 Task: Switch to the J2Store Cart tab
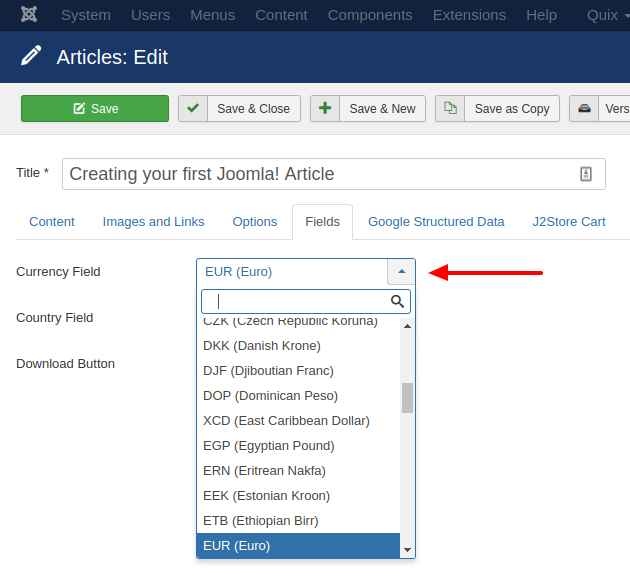coord(569,221)
